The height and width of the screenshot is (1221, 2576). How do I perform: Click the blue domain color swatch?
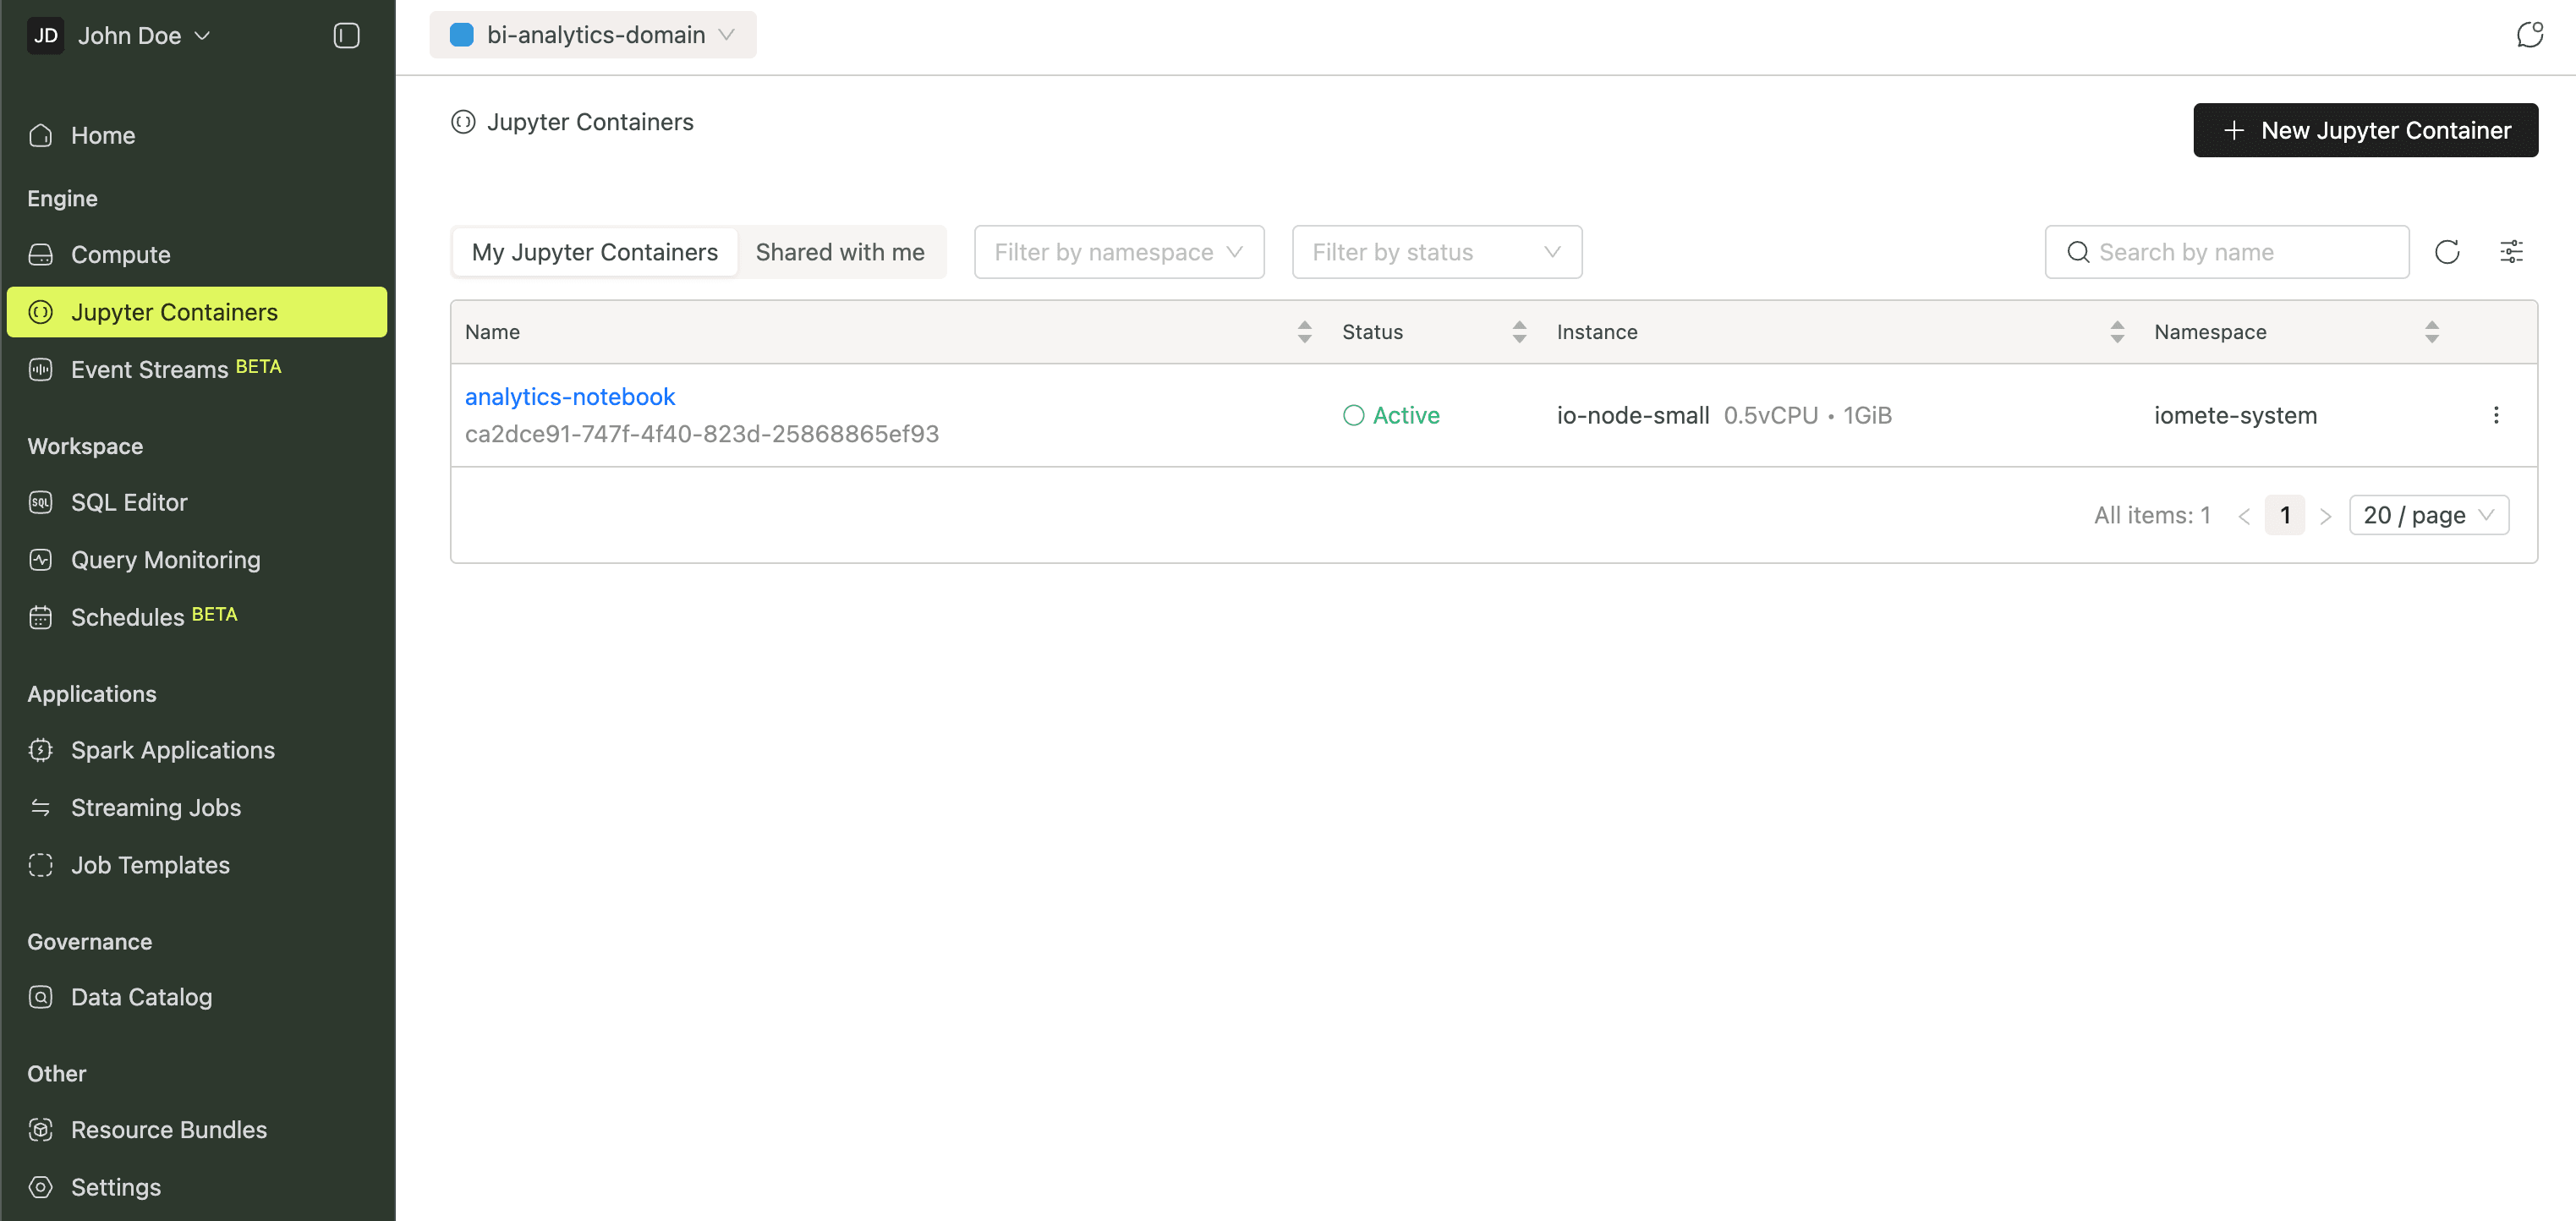point(461,34)
